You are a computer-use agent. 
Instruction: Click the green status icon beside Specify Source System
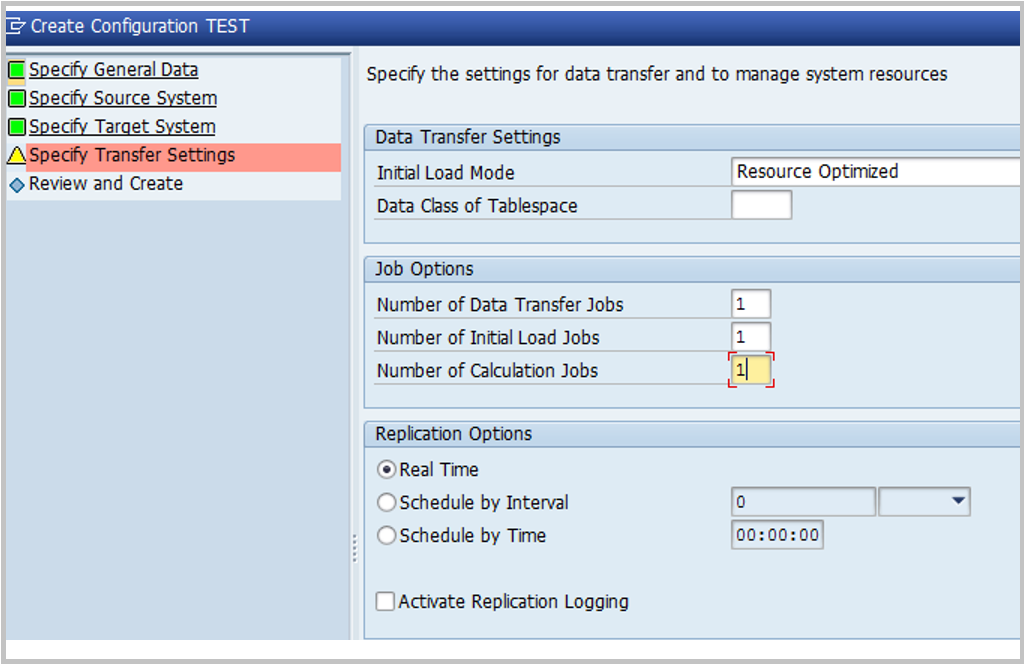click(17, 98)
